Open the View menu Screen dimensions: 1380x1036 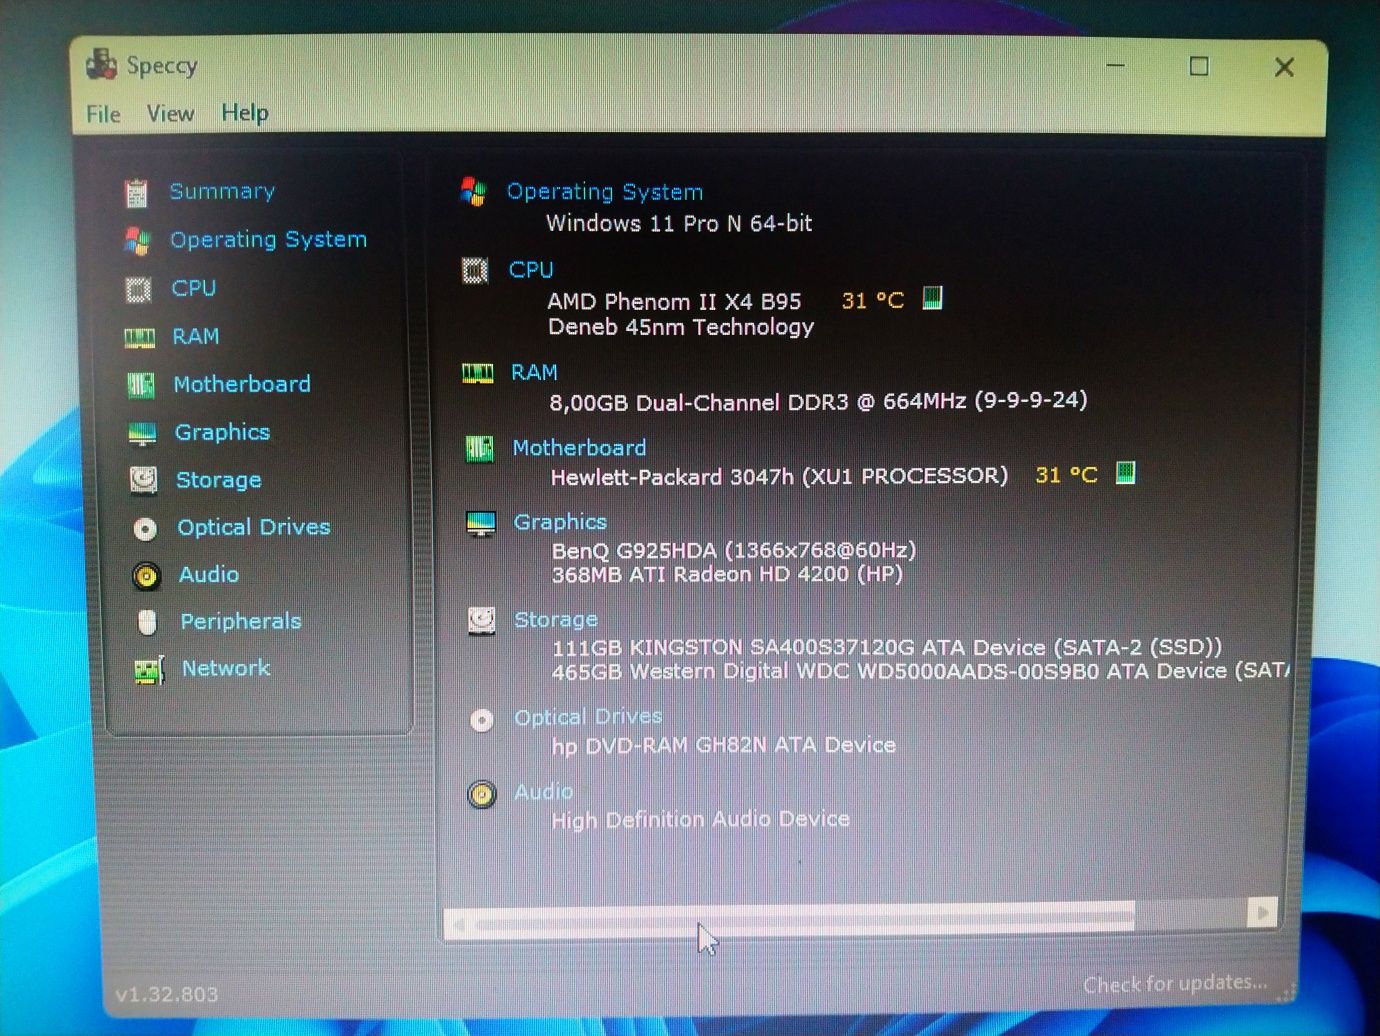coord(170,113)
